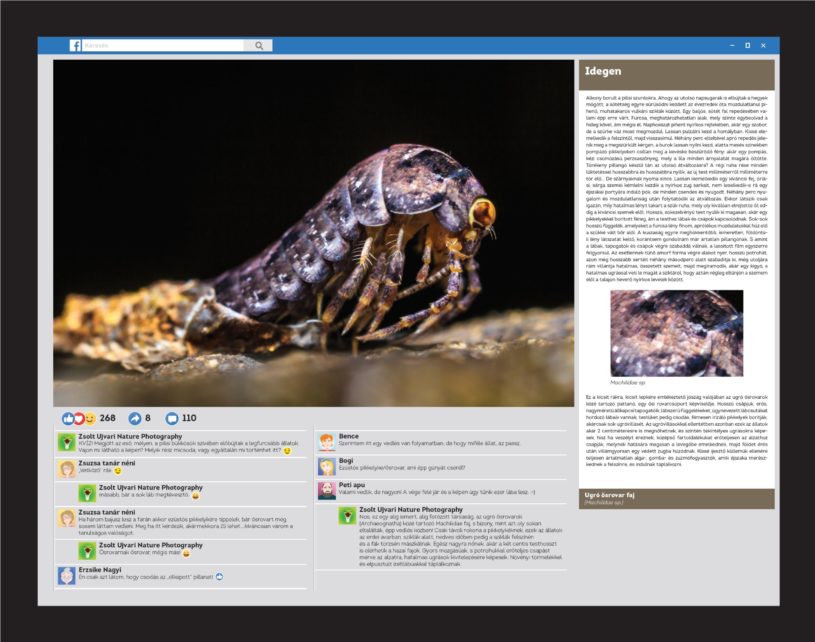The image size is (815, 642).
Task: Open Peti apu's profile avatar
Action: click(x=326, y=490)
